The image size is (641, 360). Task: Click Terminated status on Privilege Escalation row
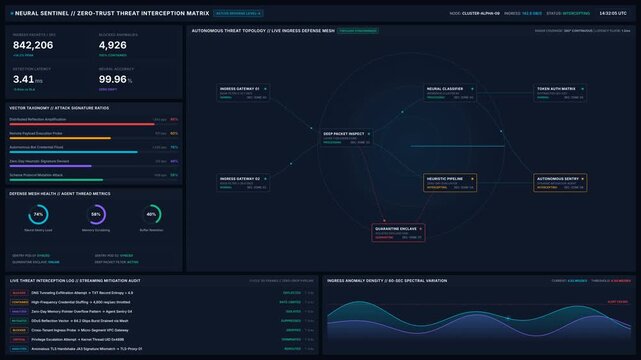[x=291, y=340]
